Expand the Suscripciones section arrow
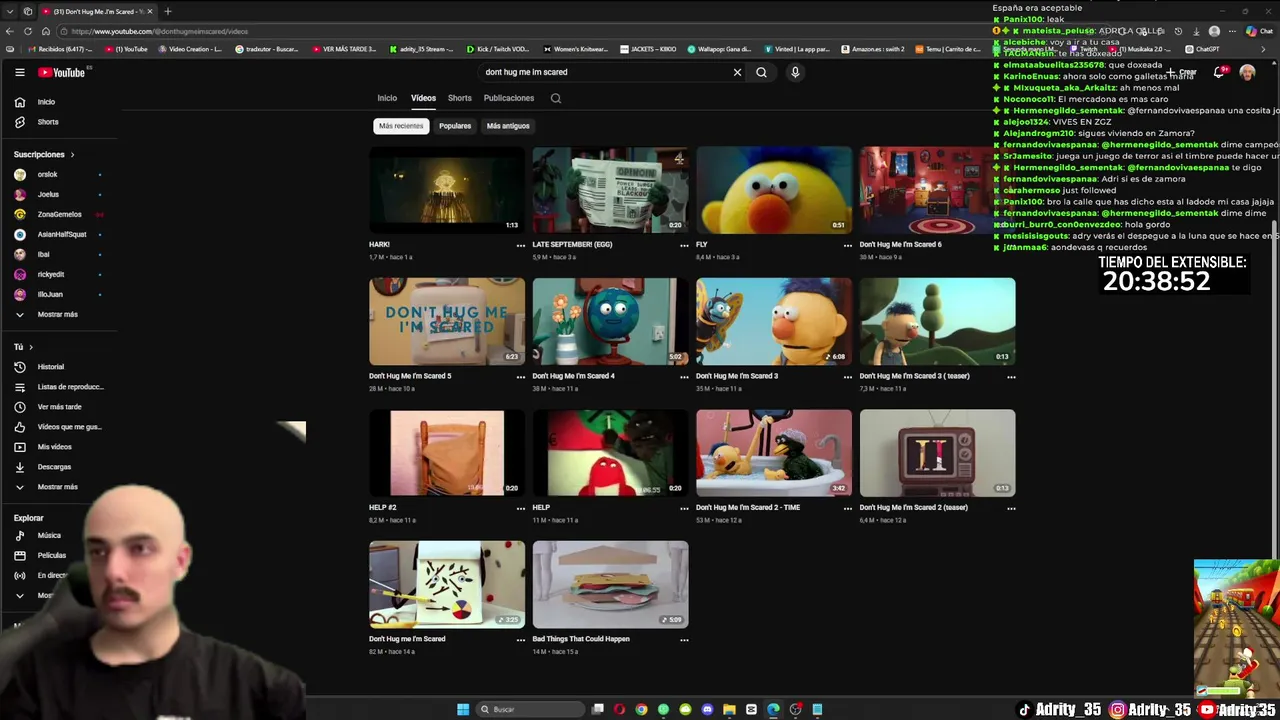Image resolution: width=1280 pixels, height=720 pixels. (72, 155)
